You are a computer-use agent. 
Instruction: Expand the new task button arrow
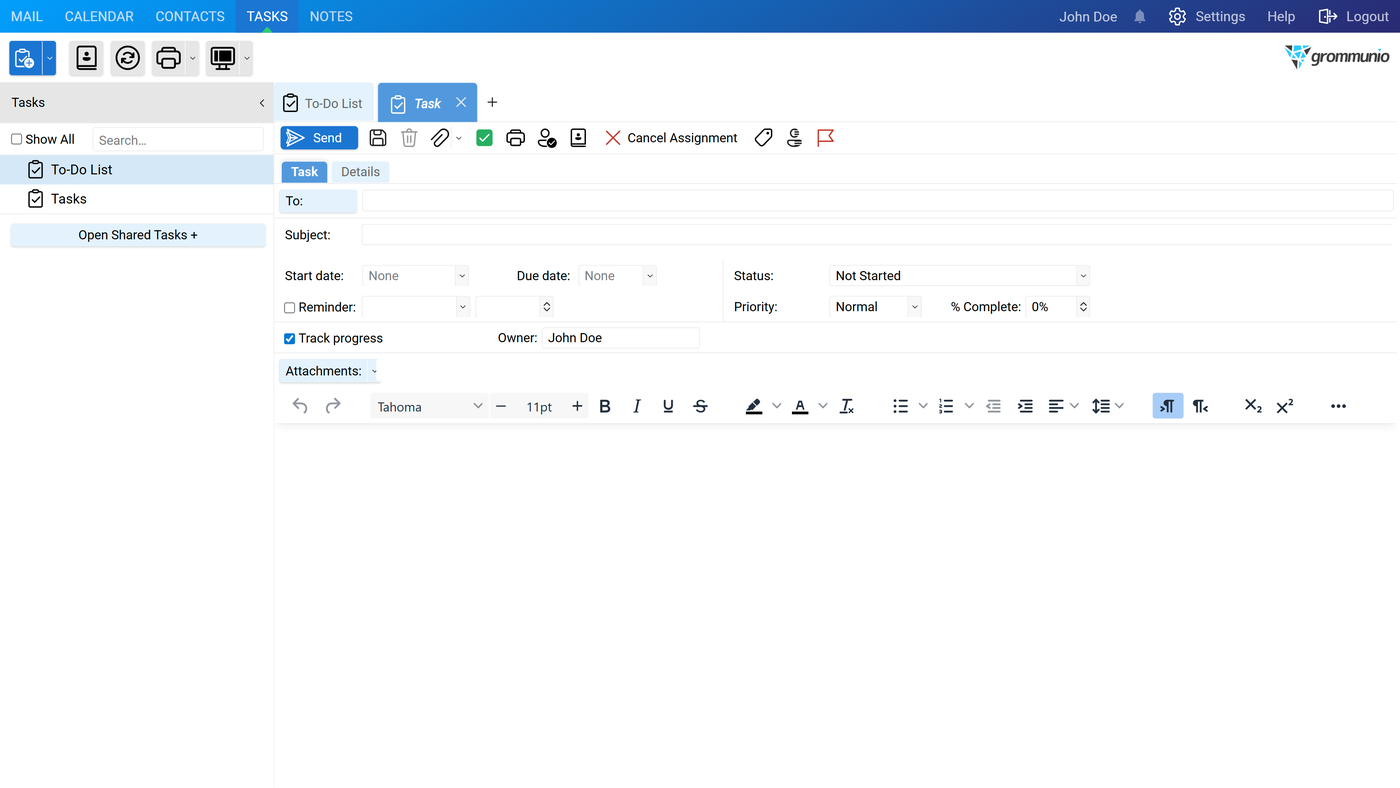pos(49,58)
